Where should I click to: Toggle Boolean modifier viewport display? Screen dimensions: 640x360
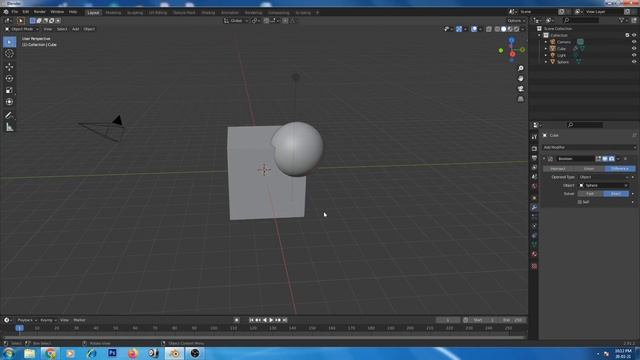tap(605, 159)
